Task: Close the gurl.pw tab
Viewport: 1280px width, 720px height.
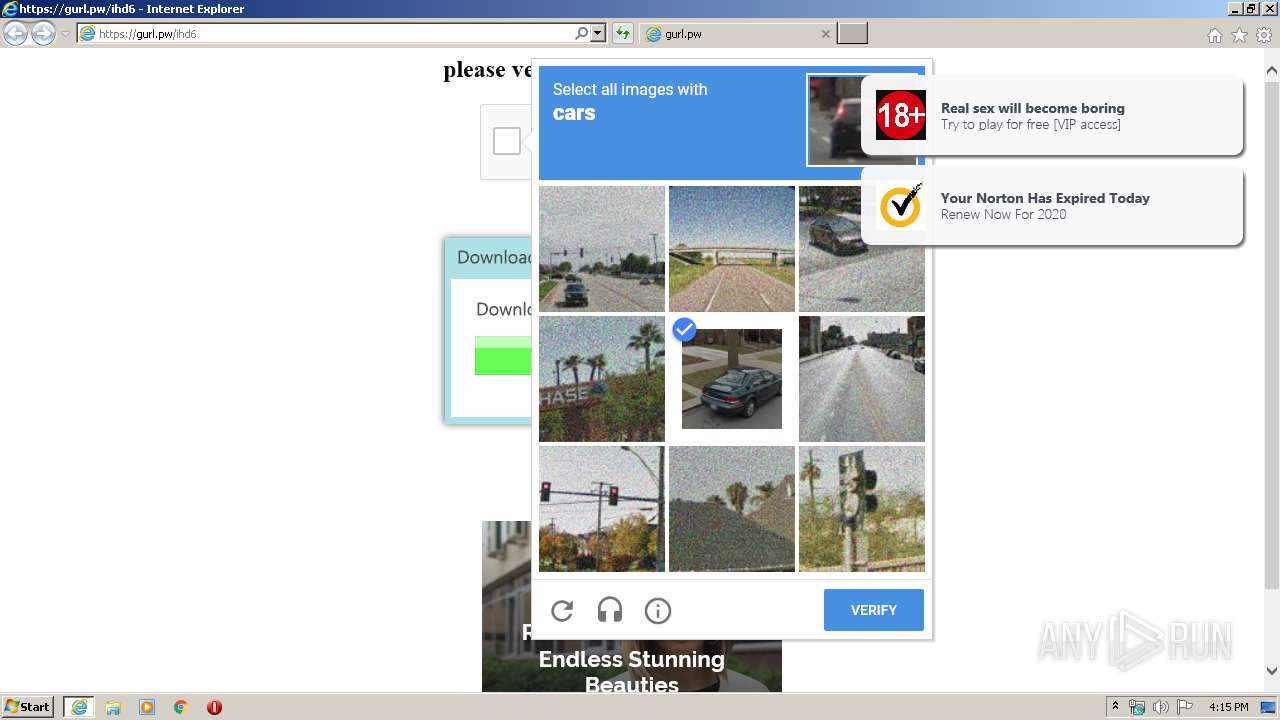Action: 825,34
